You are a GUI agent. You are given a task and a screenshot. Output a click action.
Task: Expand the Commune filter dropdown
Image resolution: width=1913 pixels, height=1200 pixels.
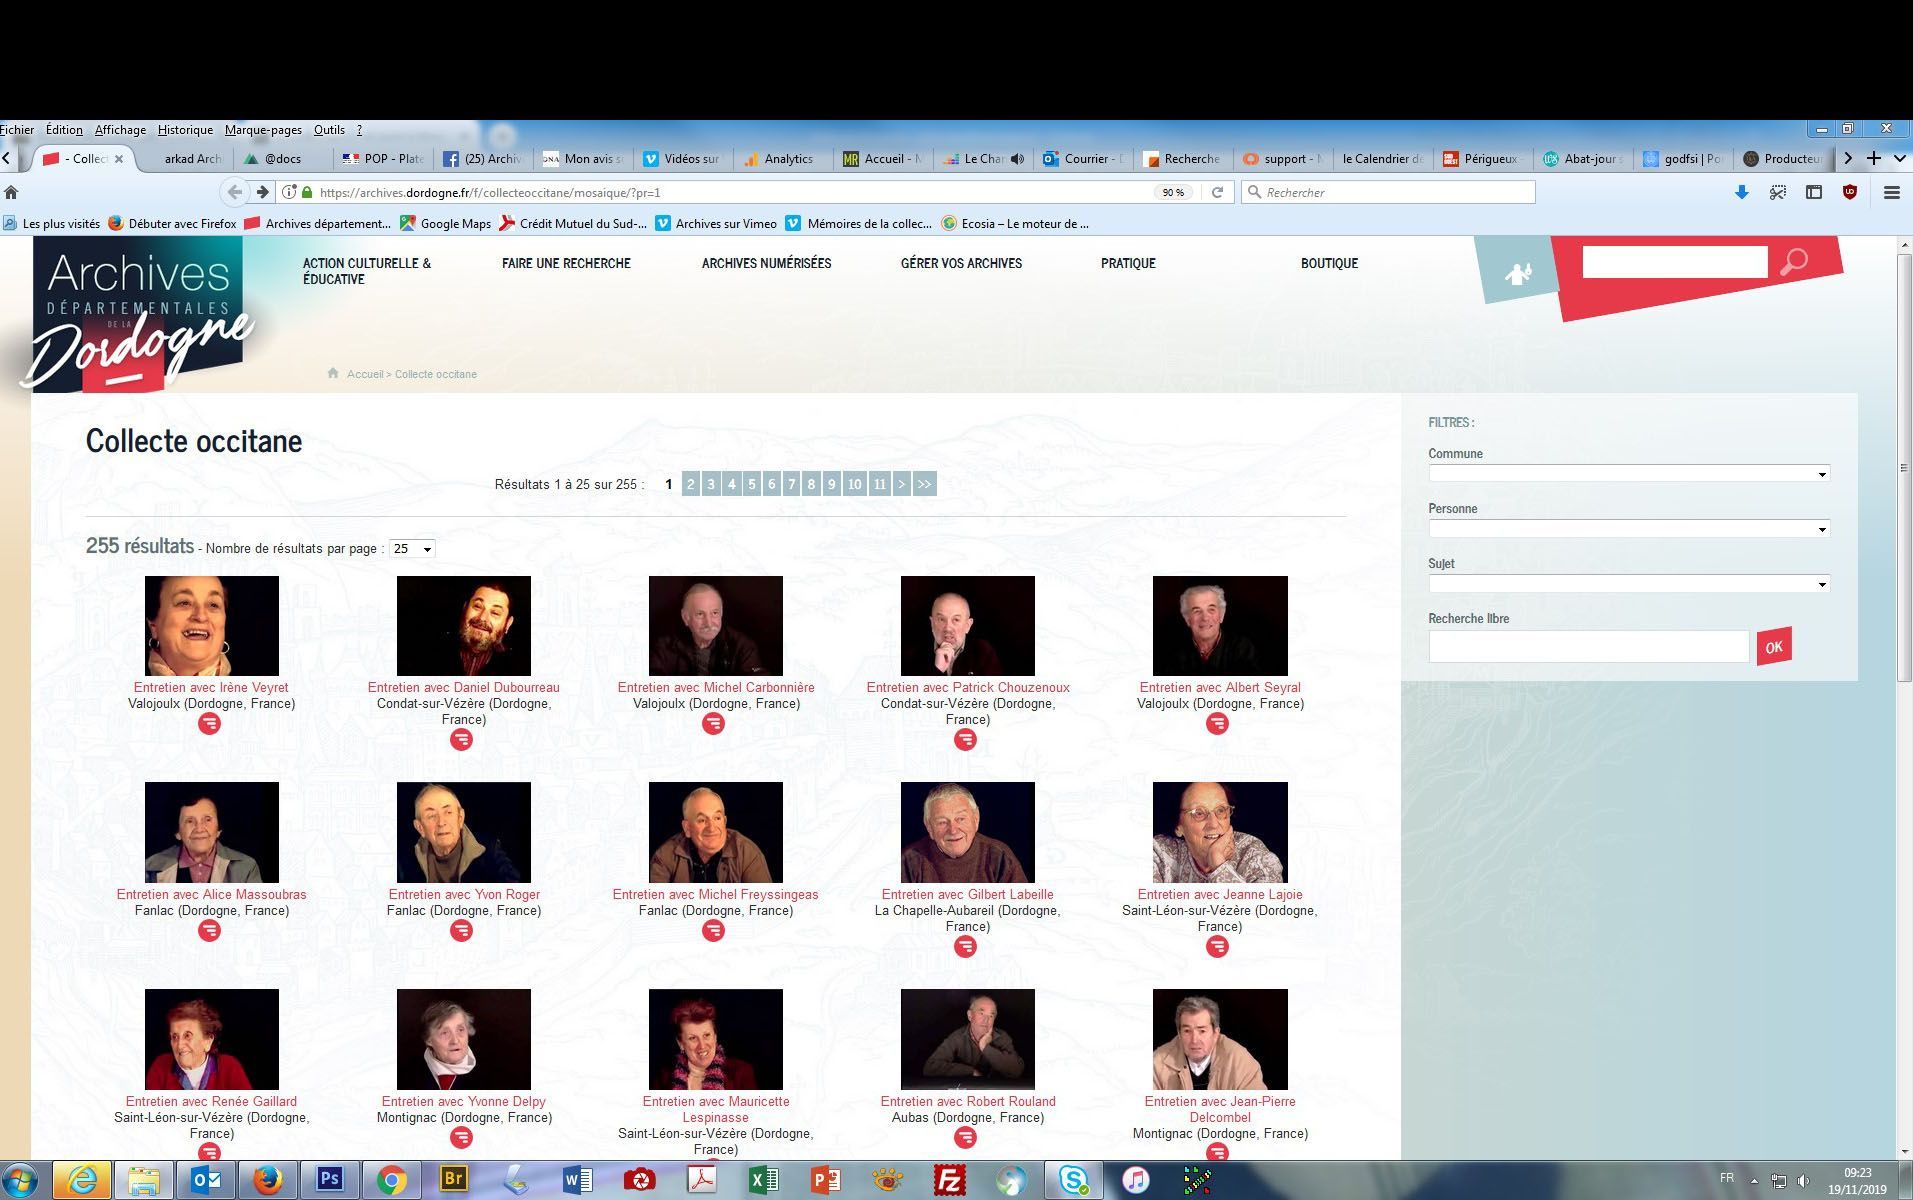coord(1628,474)
